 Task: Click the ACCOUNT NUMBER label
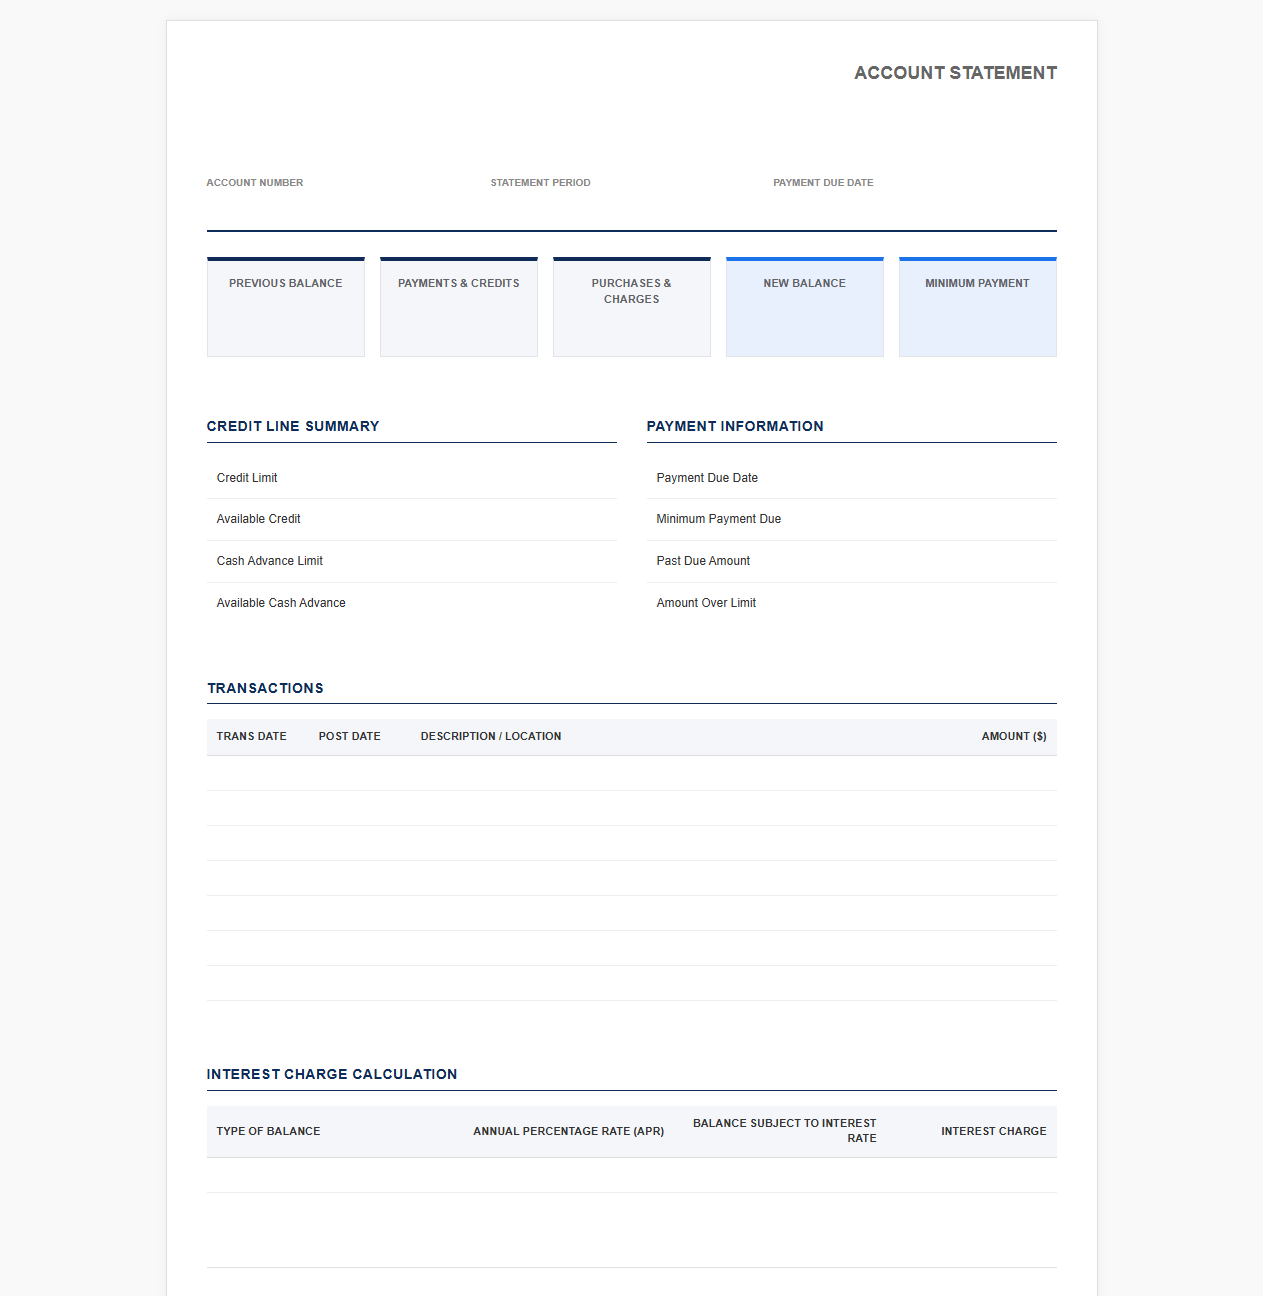[255, 183]
